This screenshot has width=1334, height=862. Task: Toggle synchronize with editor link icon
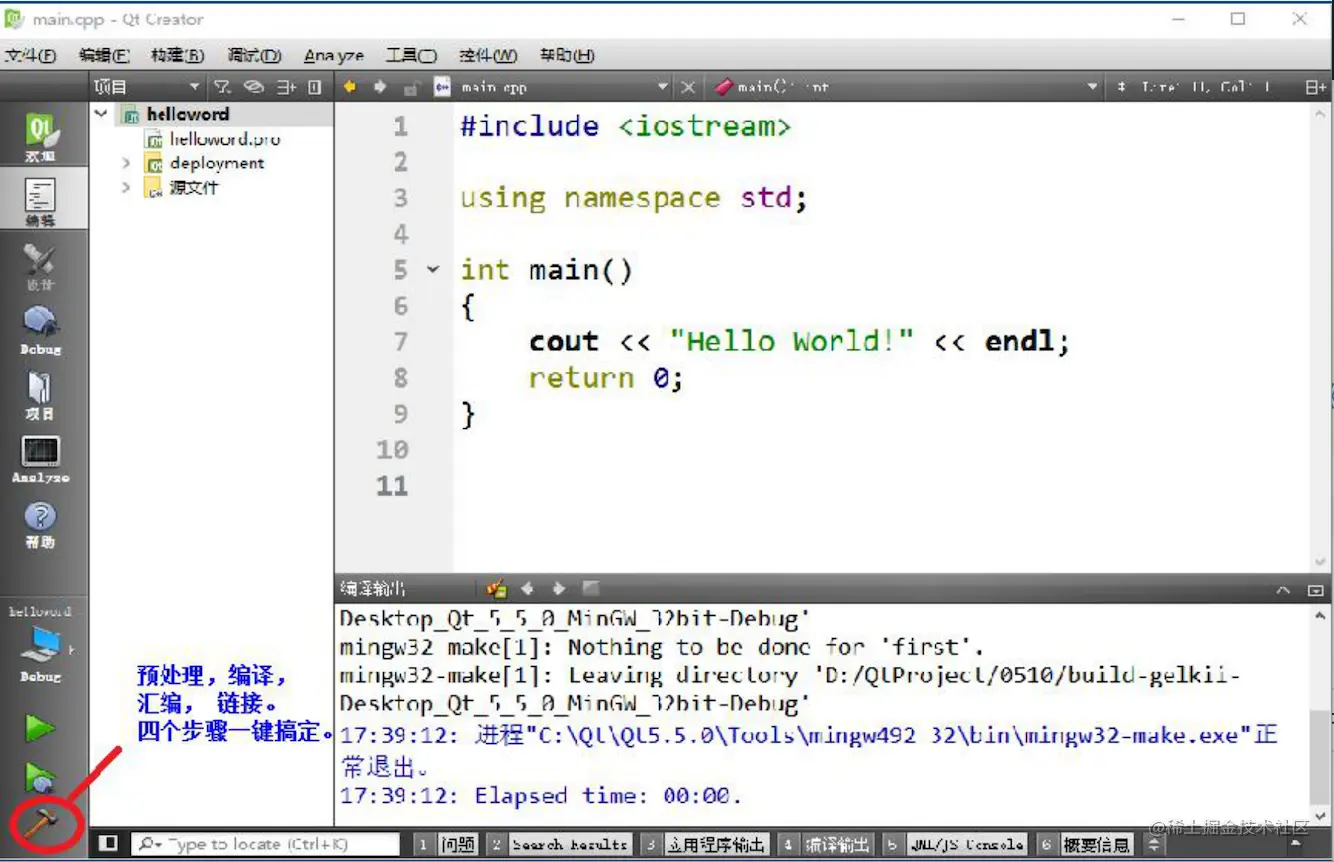(254, 87)
